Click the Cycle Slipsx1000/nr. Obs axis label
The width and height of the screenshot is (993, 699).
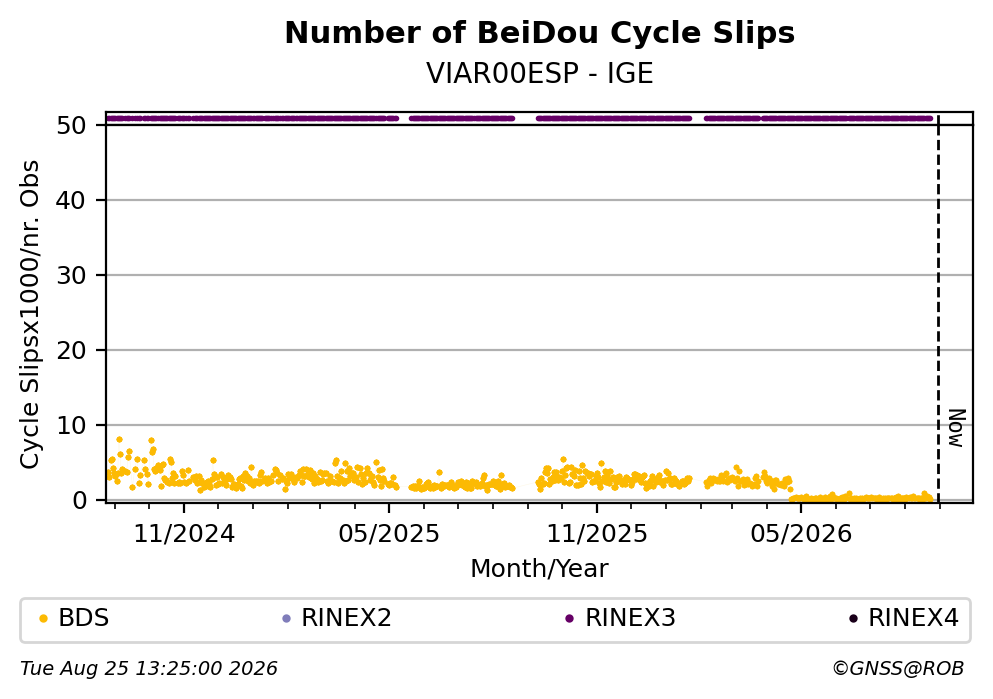coord(30,315)
